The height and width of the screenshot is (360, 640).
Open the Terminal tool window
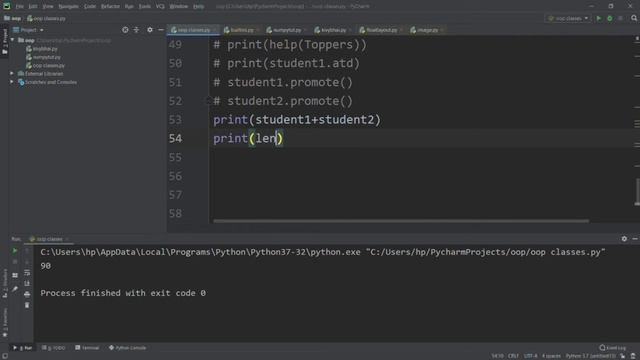pyautogui.click(x=87, y=348)
